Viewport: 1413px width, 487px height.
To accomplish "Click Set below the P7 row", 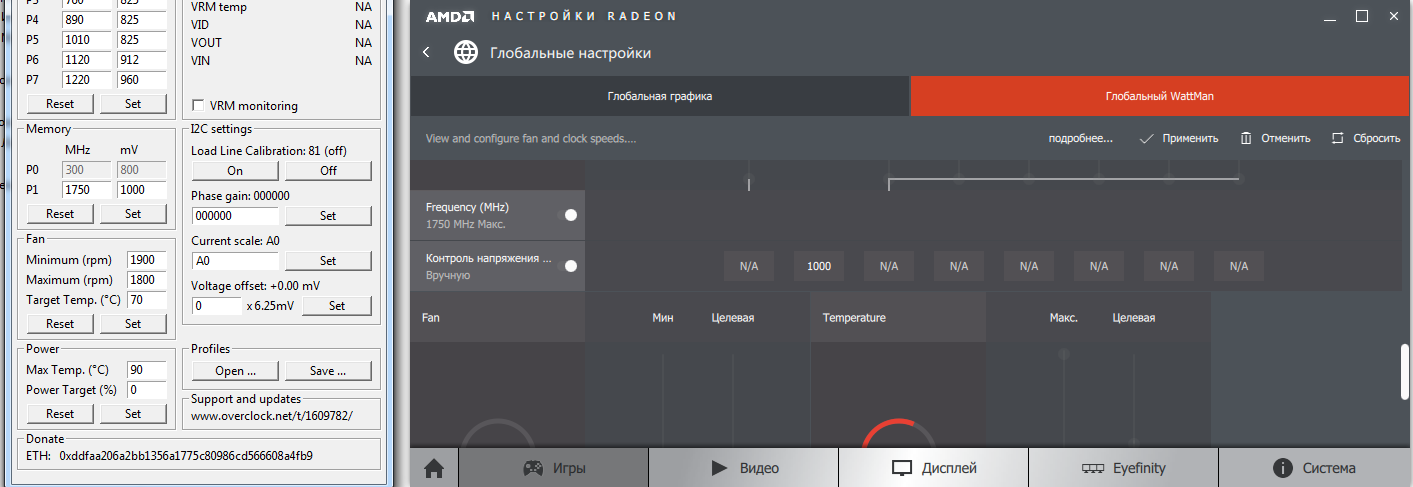I will coord(133,104).
